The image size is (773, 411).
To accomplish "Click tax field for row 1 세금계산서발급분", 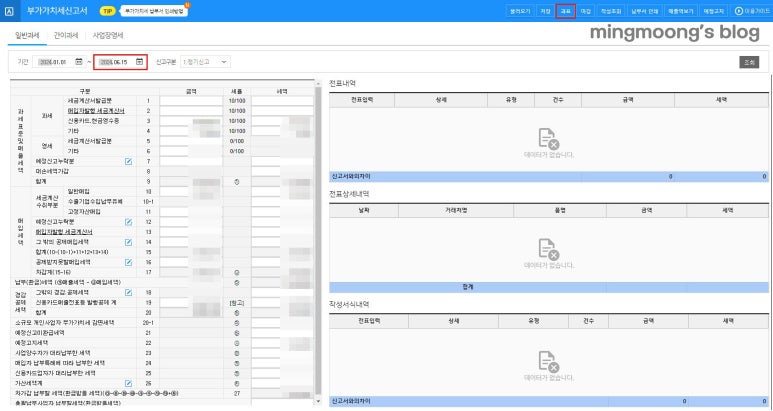I will (x=282, y=101).
